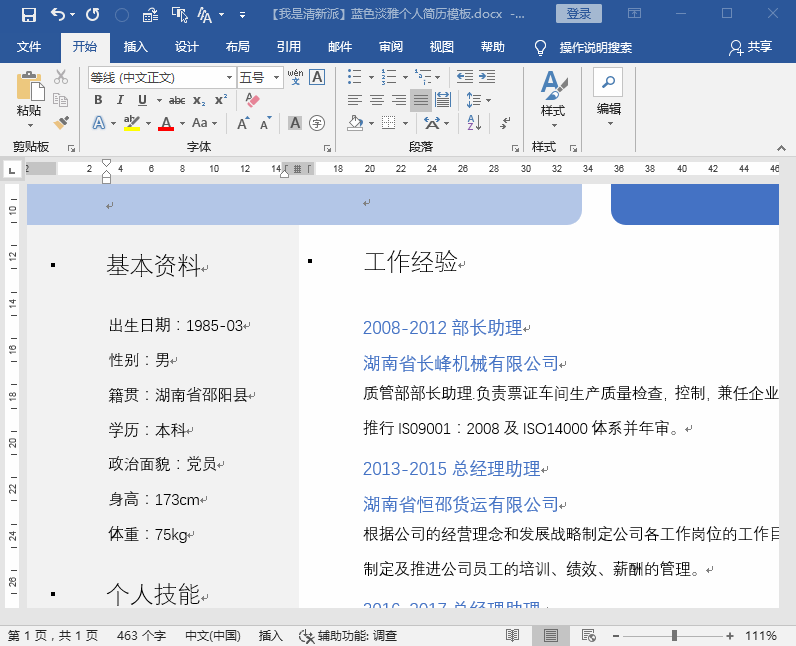Image resolution: width=796 pixels, height=646 pixels.
Task: Click Align Left icon
Action: [x=354, y=100]
